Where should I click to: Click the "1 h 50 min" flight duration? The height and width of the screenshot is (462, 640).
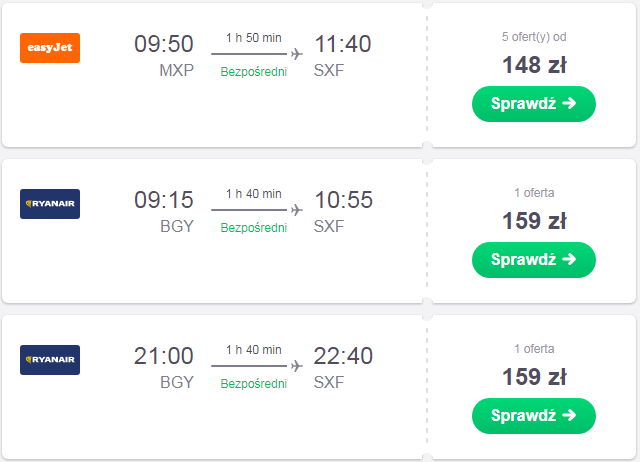coord(254,37)
